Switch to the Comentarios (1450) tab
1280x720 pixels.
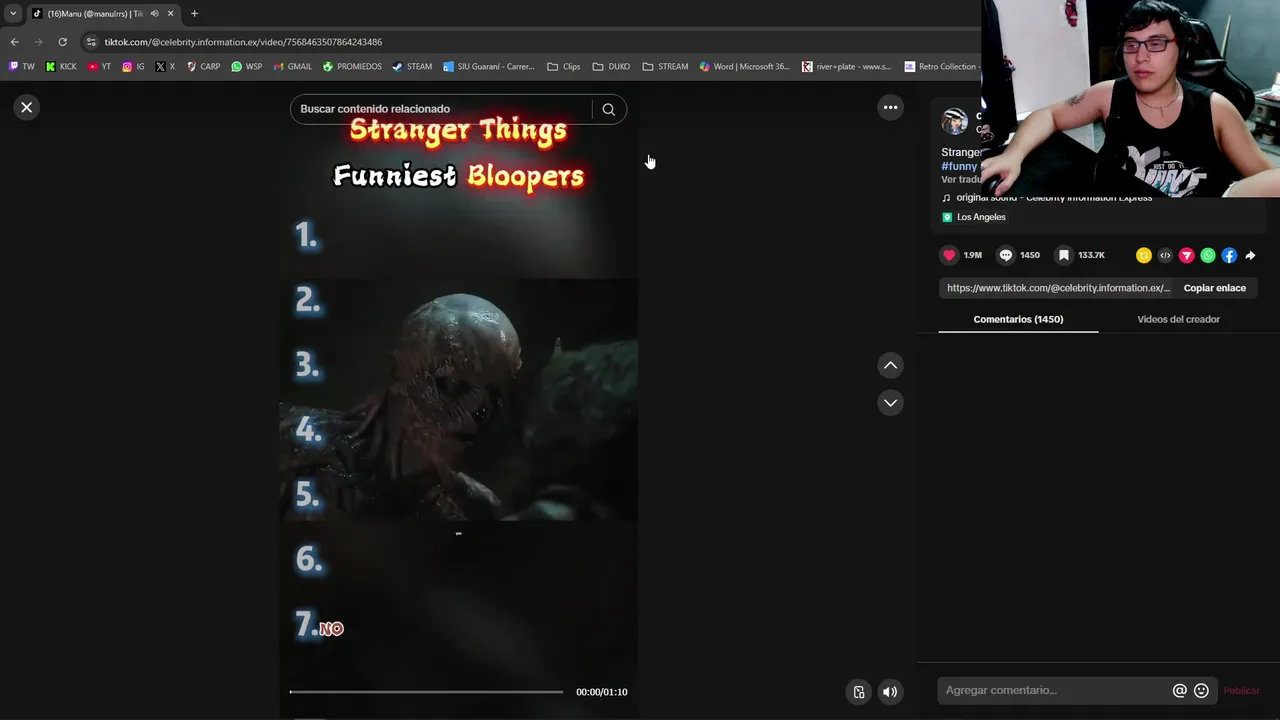(x=1018, y=319)
